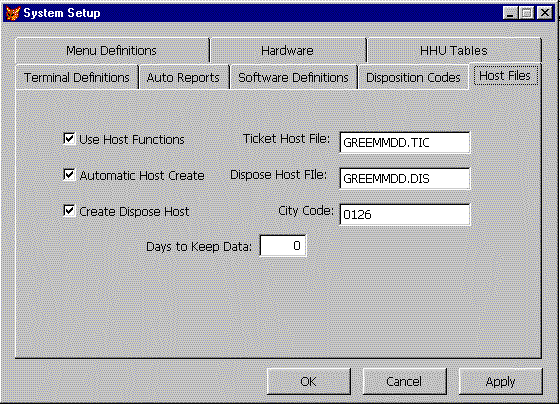Switch to the Hardware tab

tap(288, 50)
